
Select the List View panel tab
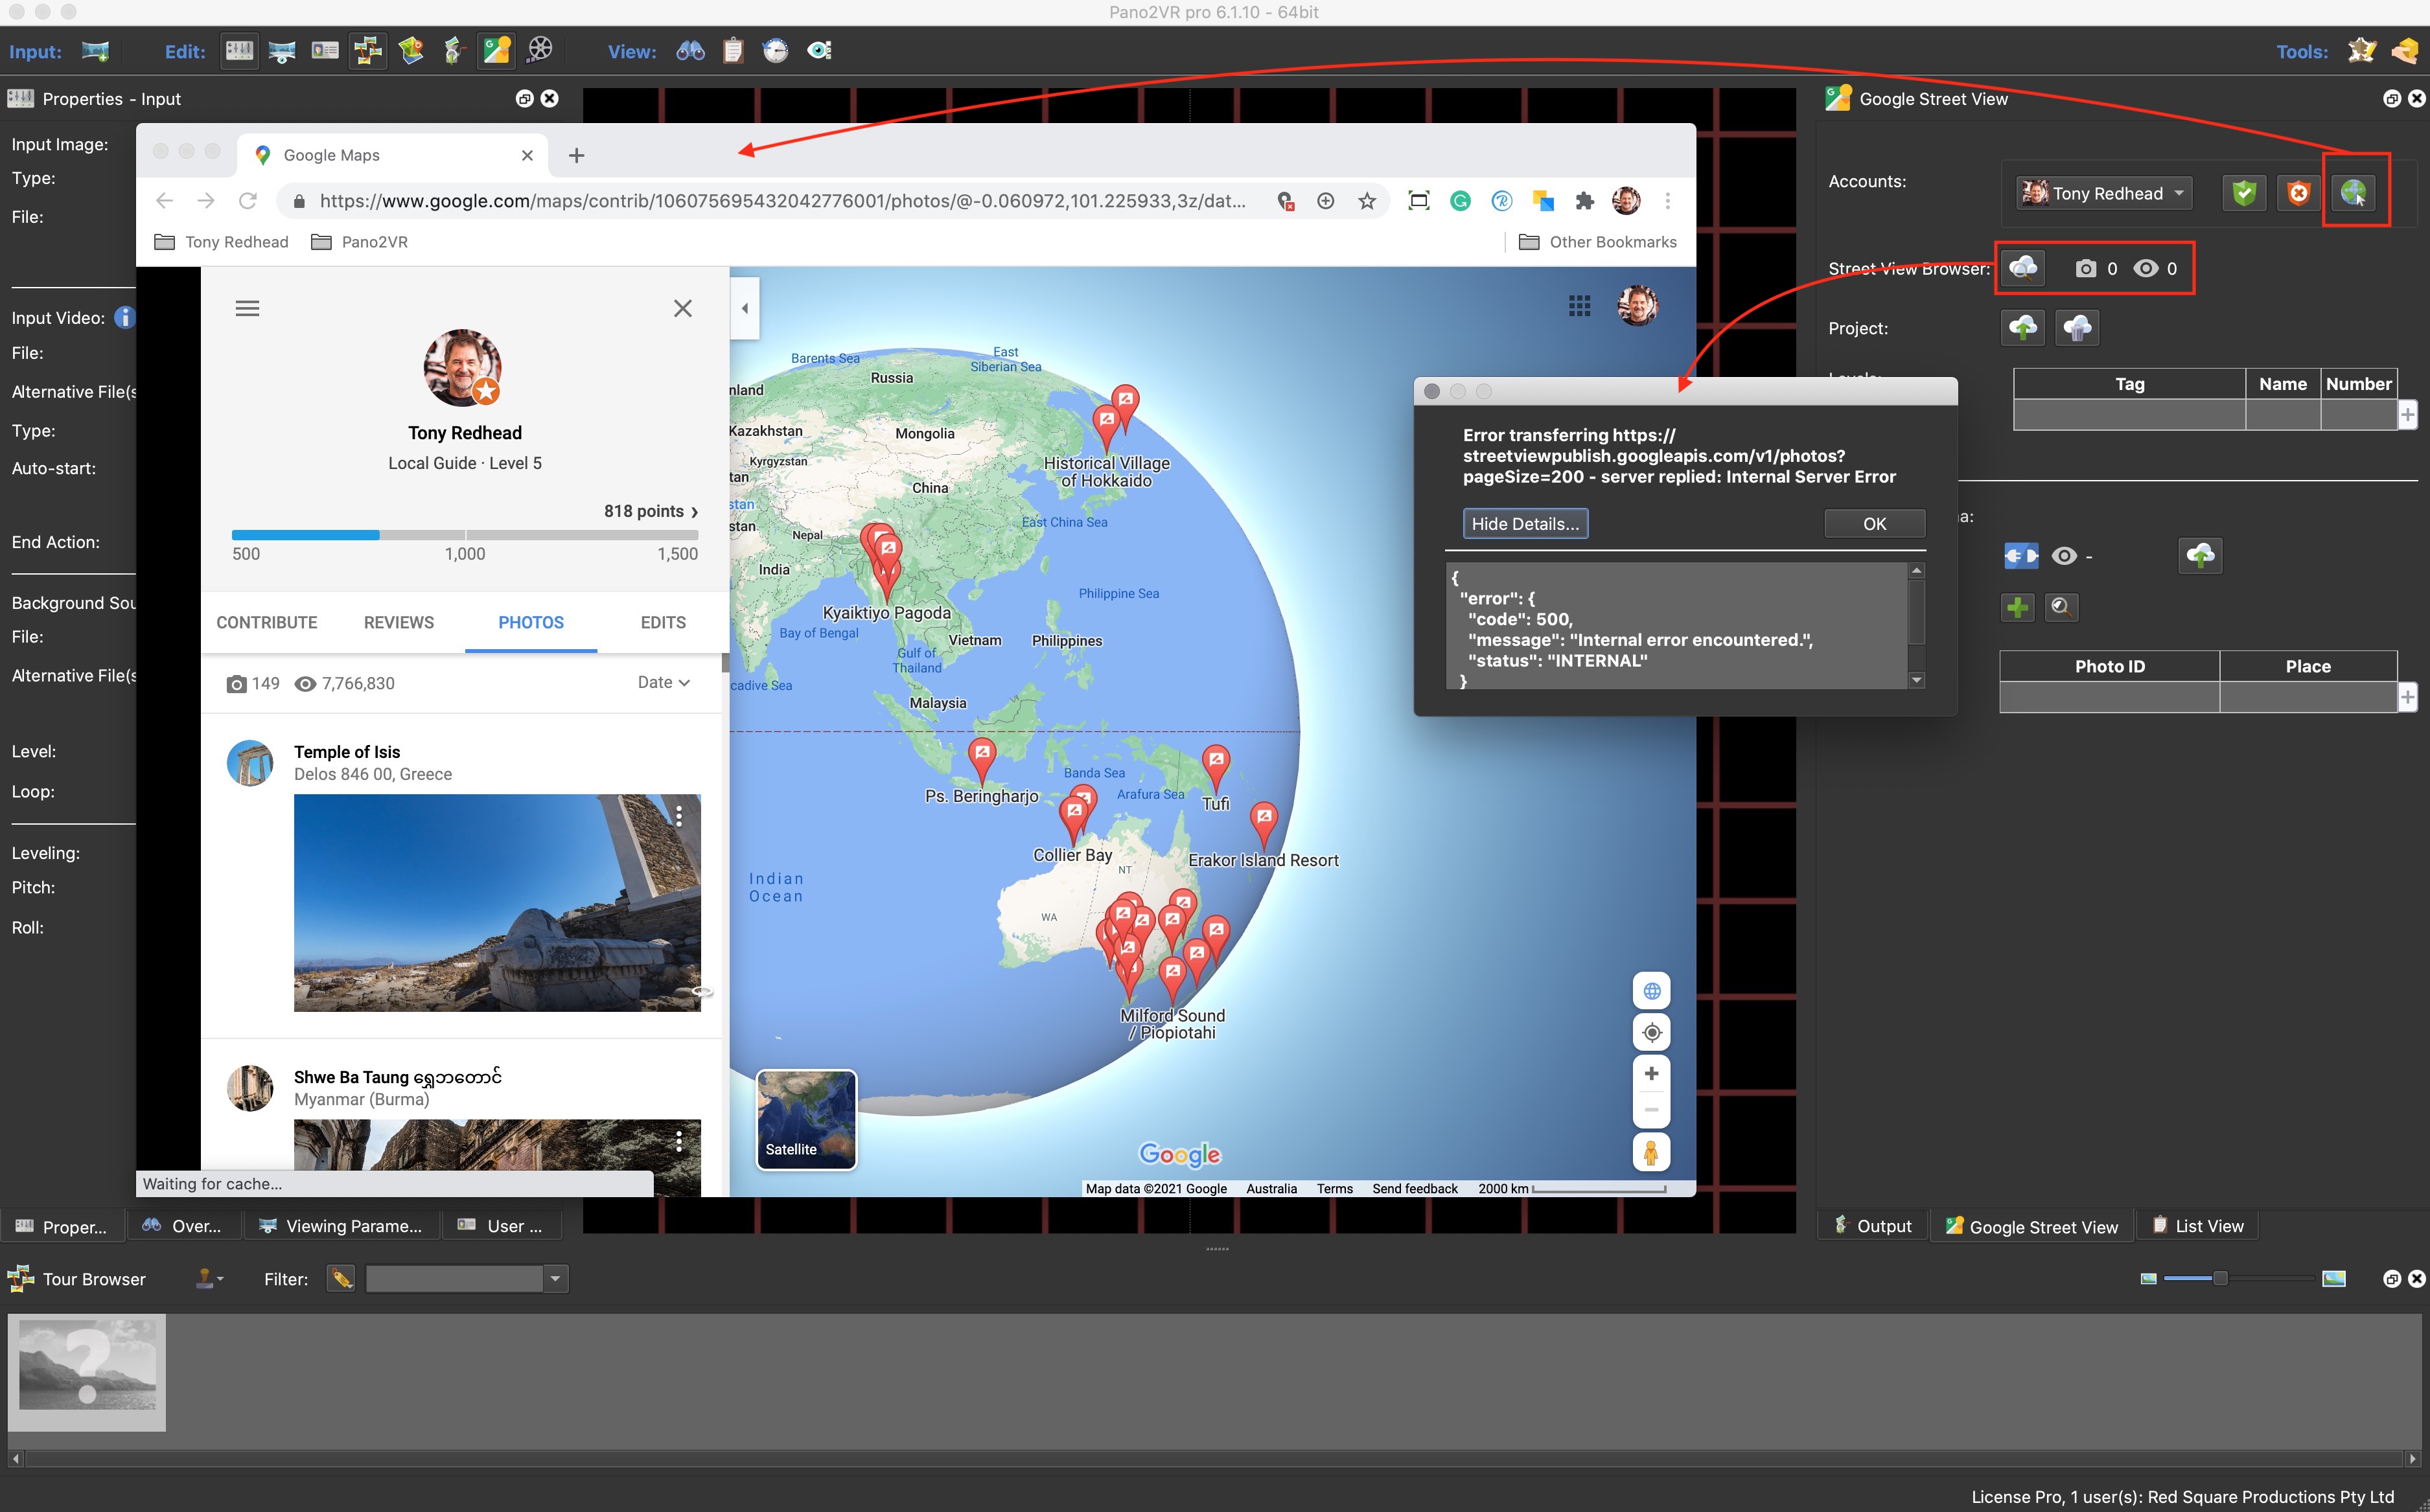tap(2197, 1226)
